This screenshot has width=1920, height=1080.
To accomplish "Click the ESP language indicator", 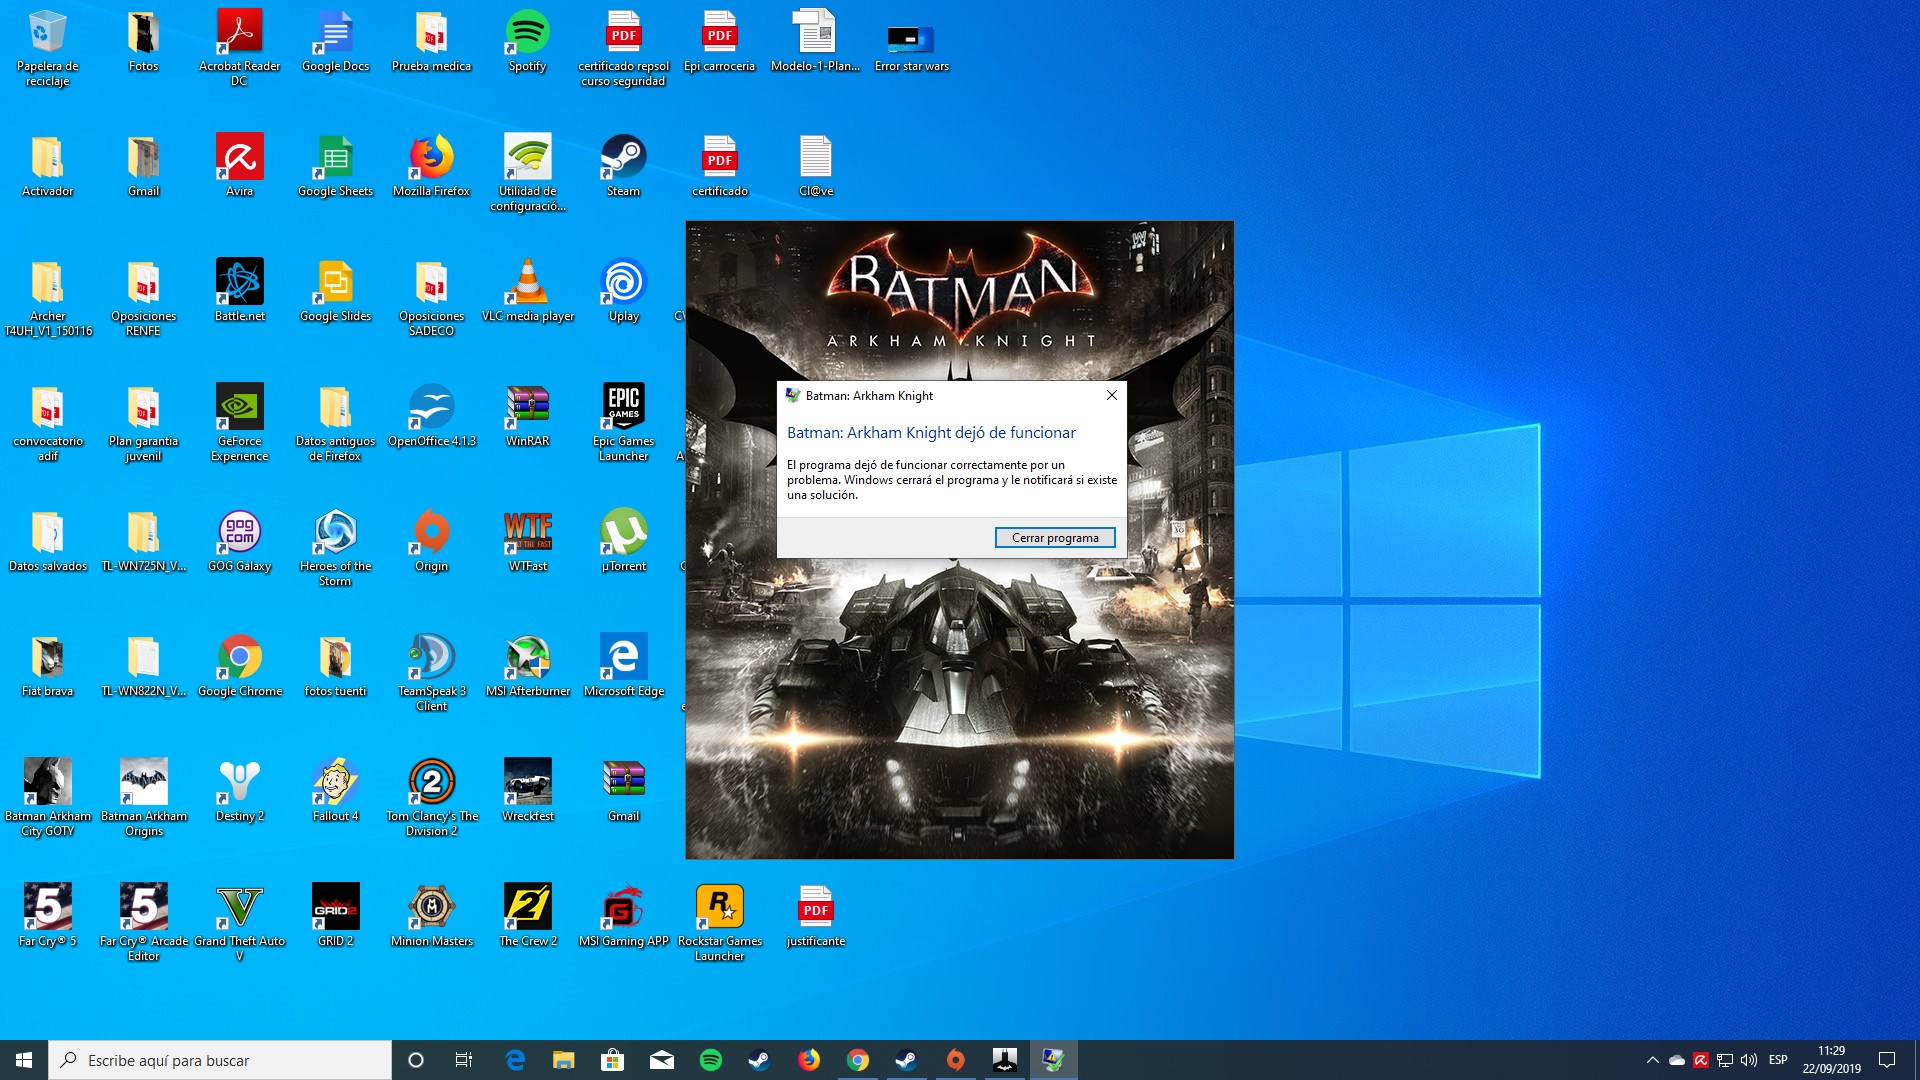I will pyautogui.click(x=1778, y=1060).
